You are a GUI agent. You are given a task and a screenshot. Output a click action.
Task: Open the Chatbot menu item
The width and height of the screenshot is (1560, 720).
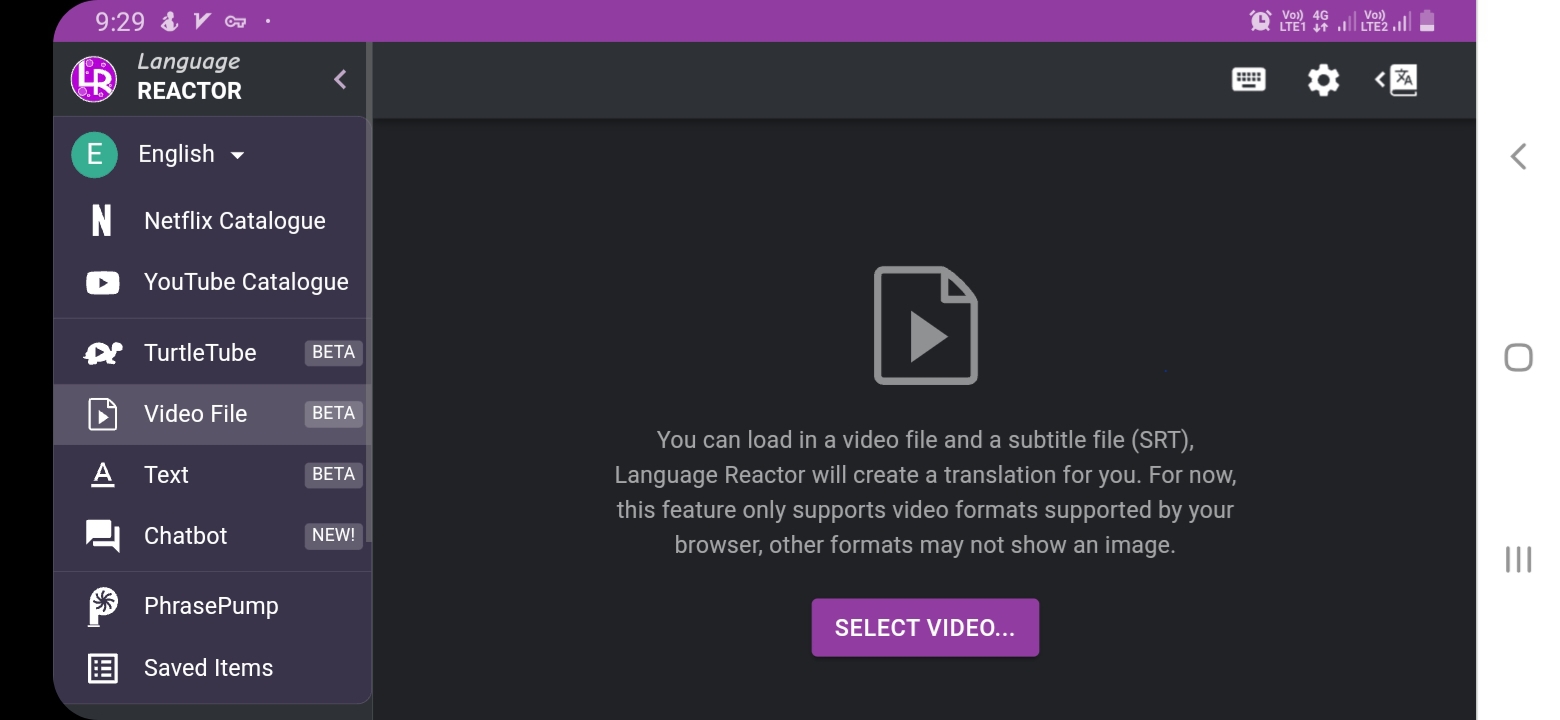[212, 536]
